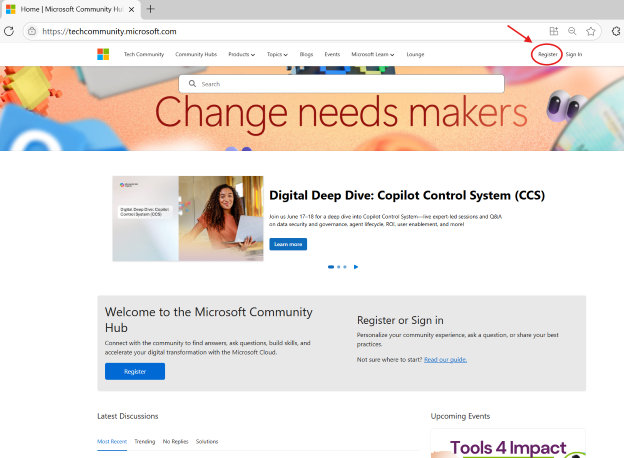Switch to the Most Recent tab
Image resolution: width=624 pixels, height=458 pixels.
coord(112,441)
